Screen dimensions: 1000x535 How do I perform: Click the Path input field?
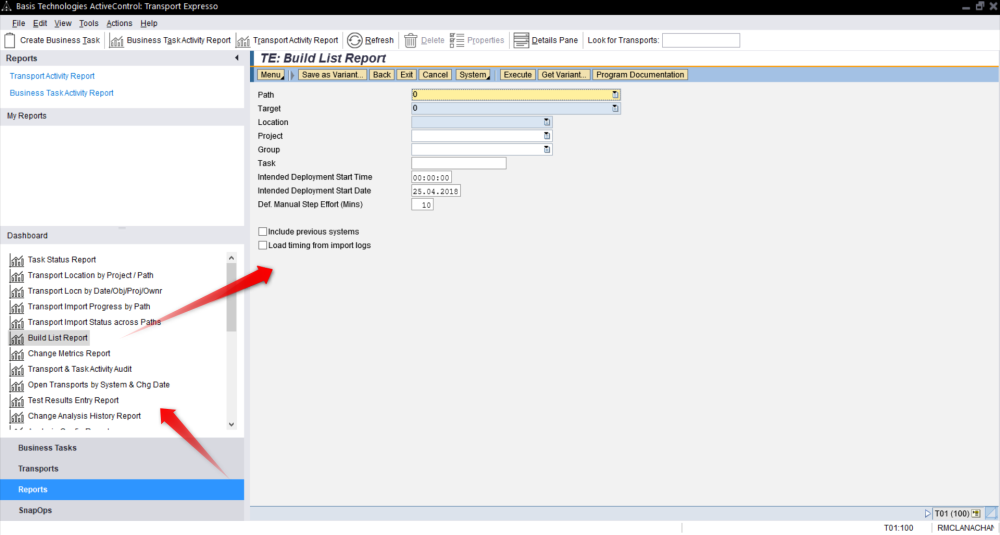(x=516, y=94)
